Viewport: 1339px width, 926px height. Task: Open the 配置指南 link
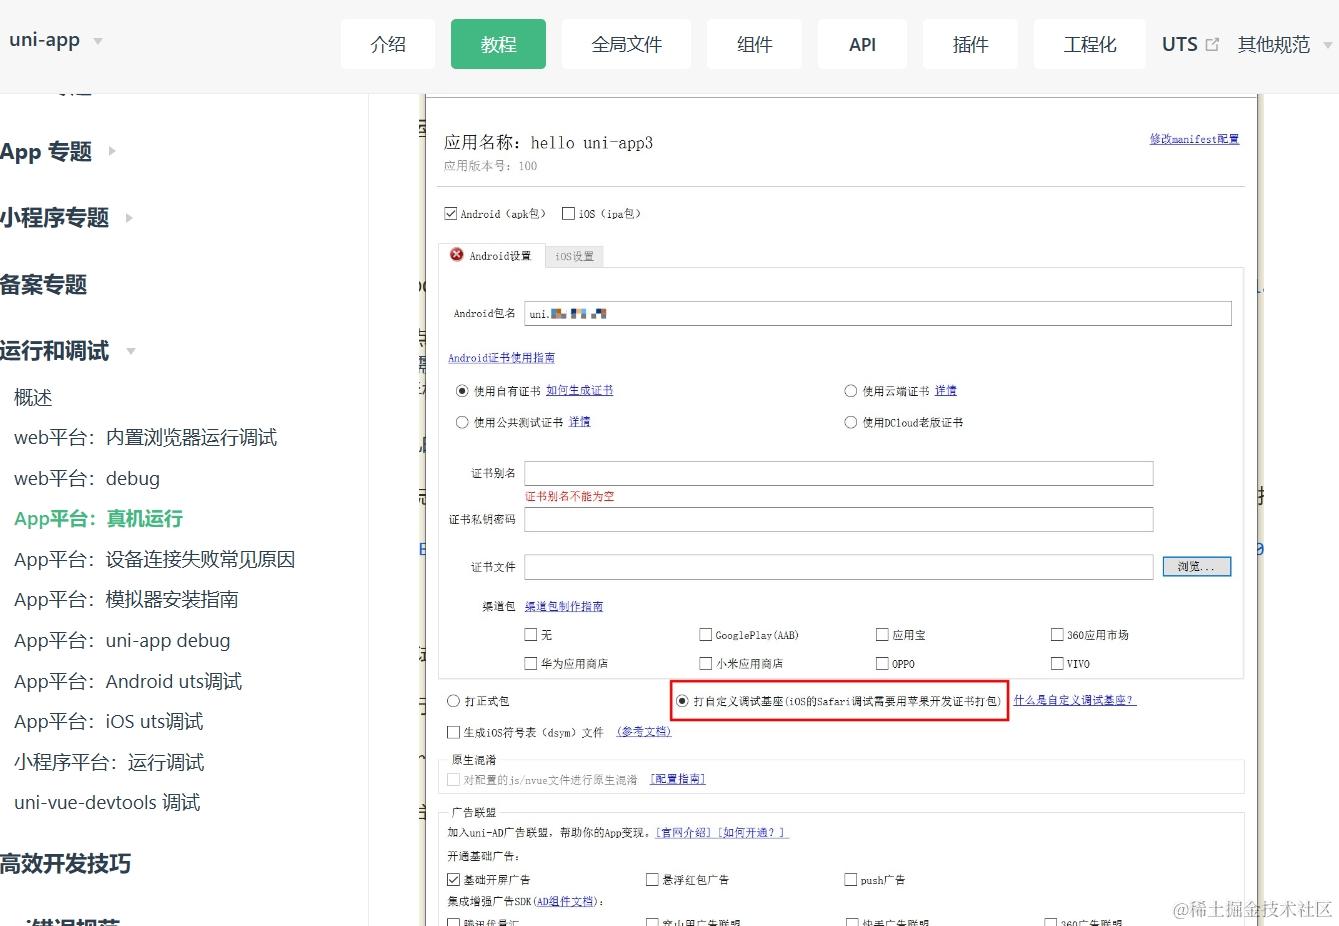678,779
